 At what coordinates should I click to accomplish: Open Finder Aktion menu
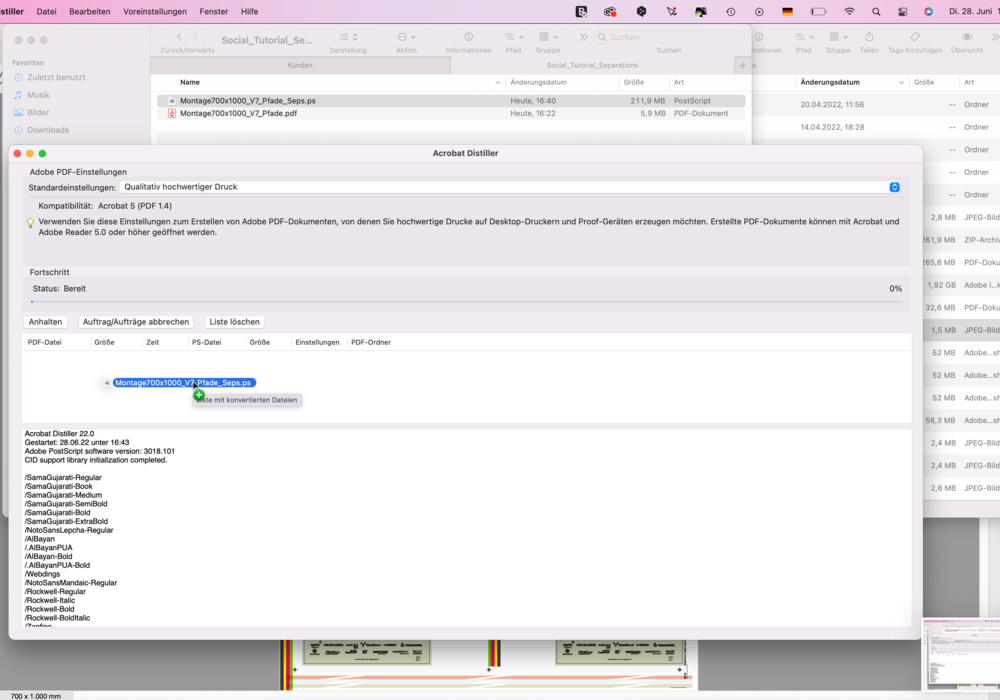click(406, 37)
